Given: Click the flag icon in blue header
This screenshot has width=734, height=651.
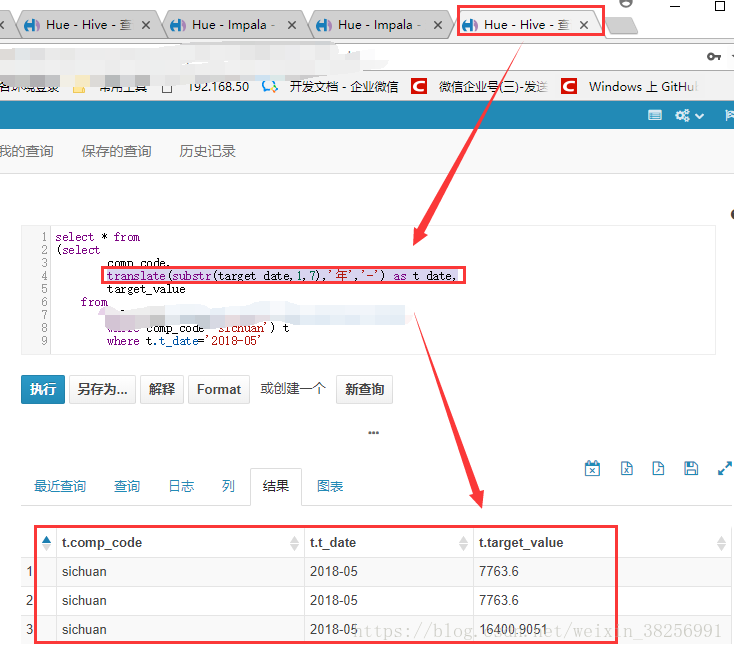Looking at the screenshot, I should click(729, 115).
